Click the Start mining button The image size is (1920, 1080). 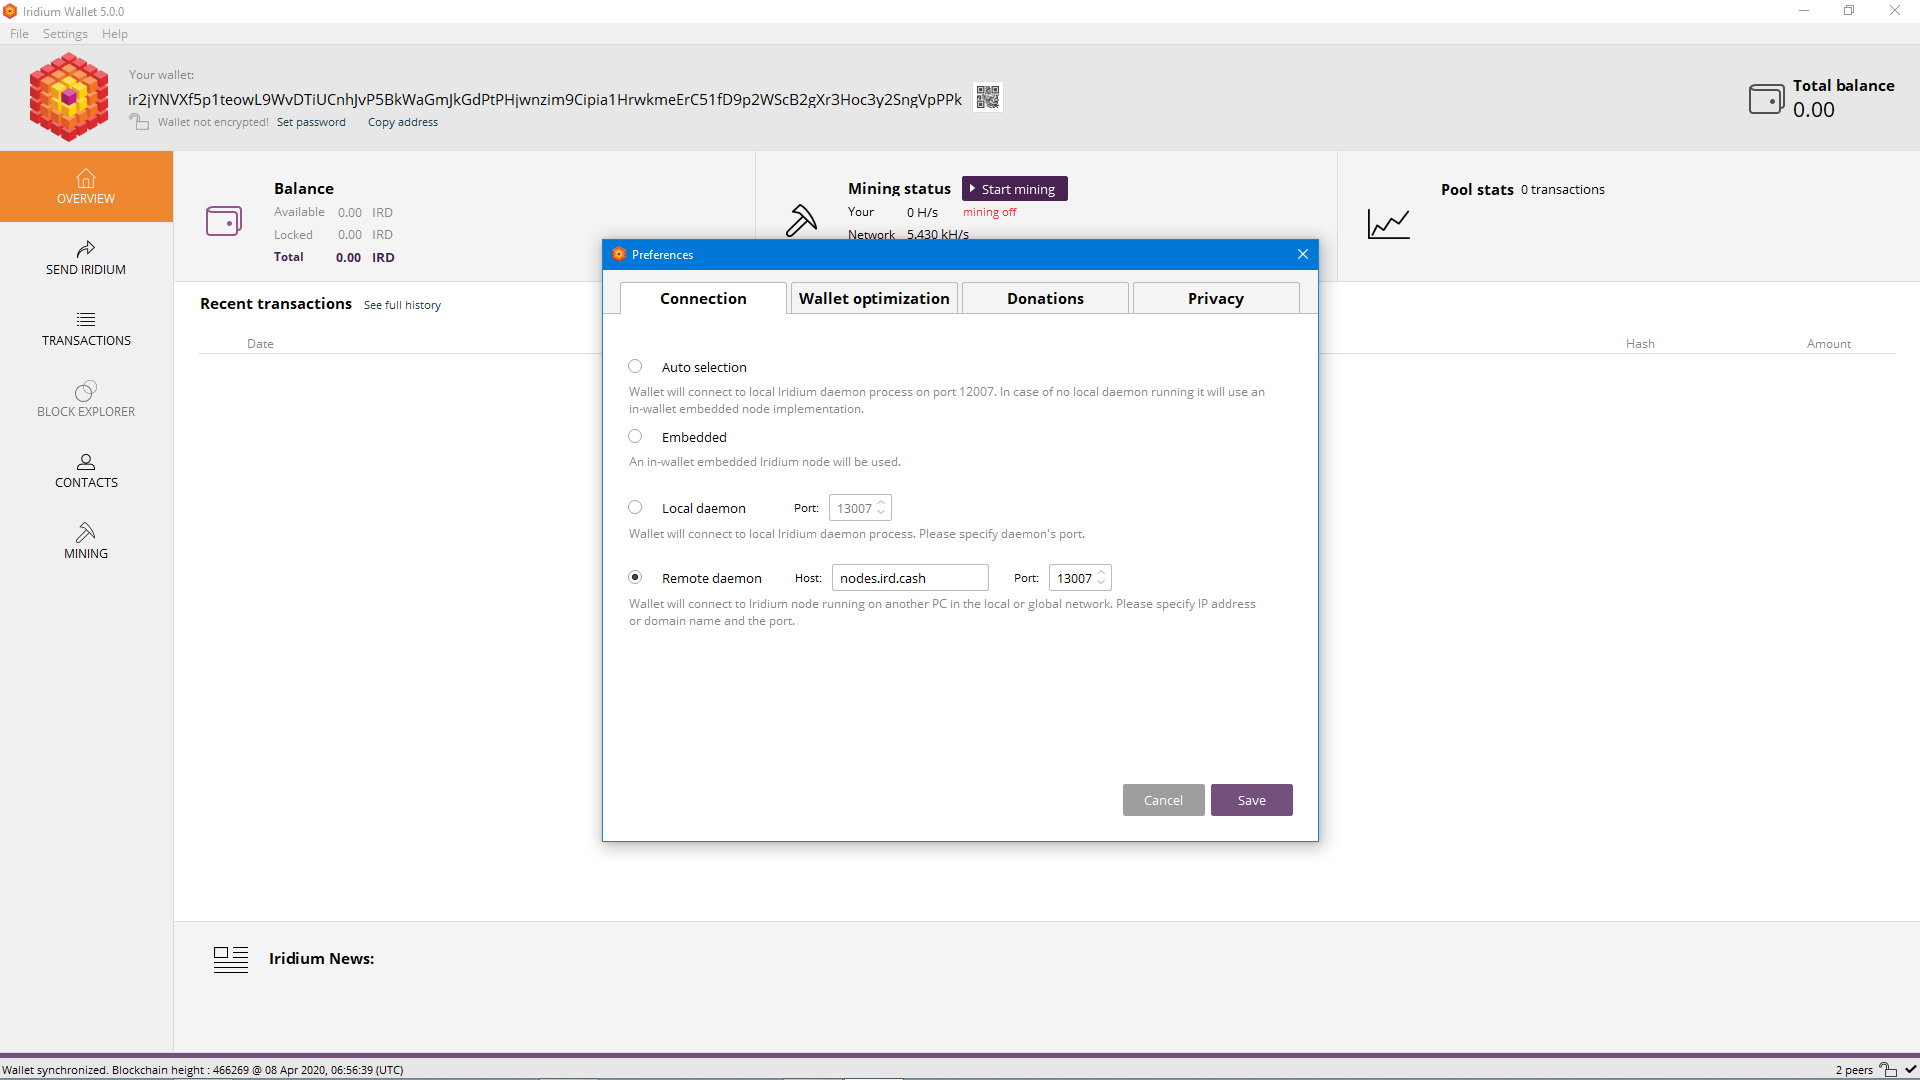1015,189
